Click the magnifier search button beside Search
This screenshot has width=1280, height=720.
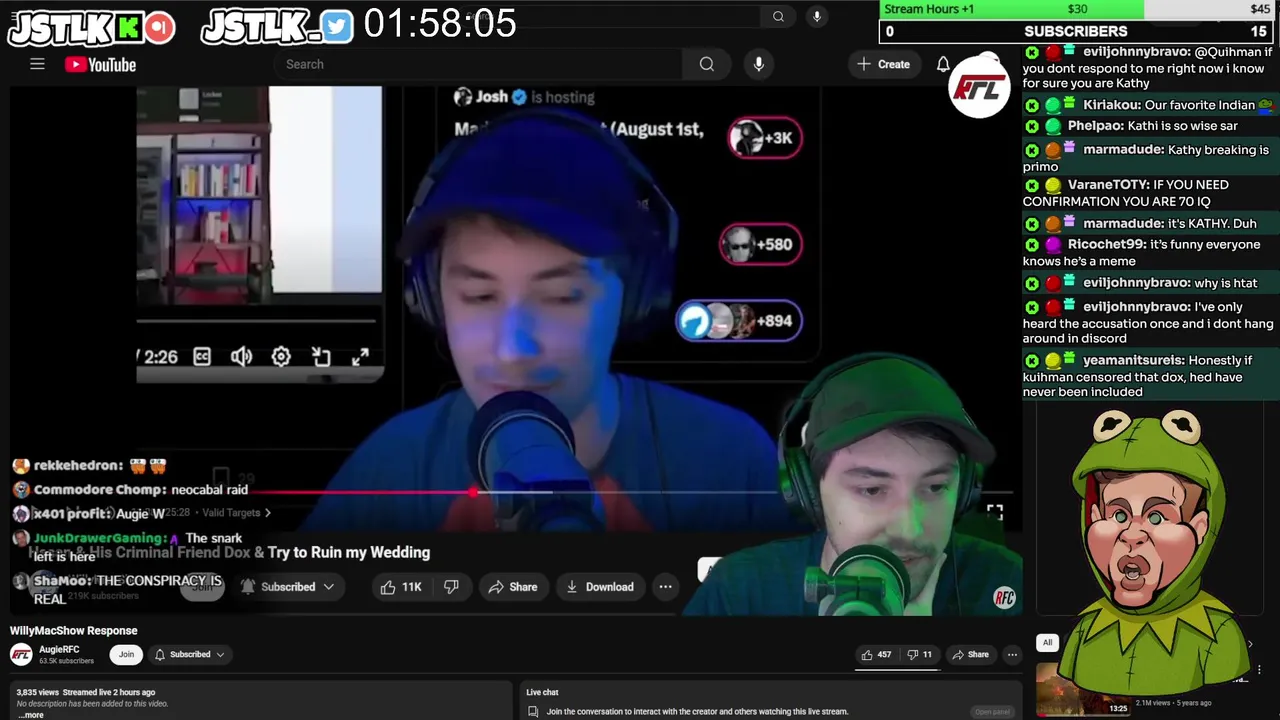(x=707, y=64)
